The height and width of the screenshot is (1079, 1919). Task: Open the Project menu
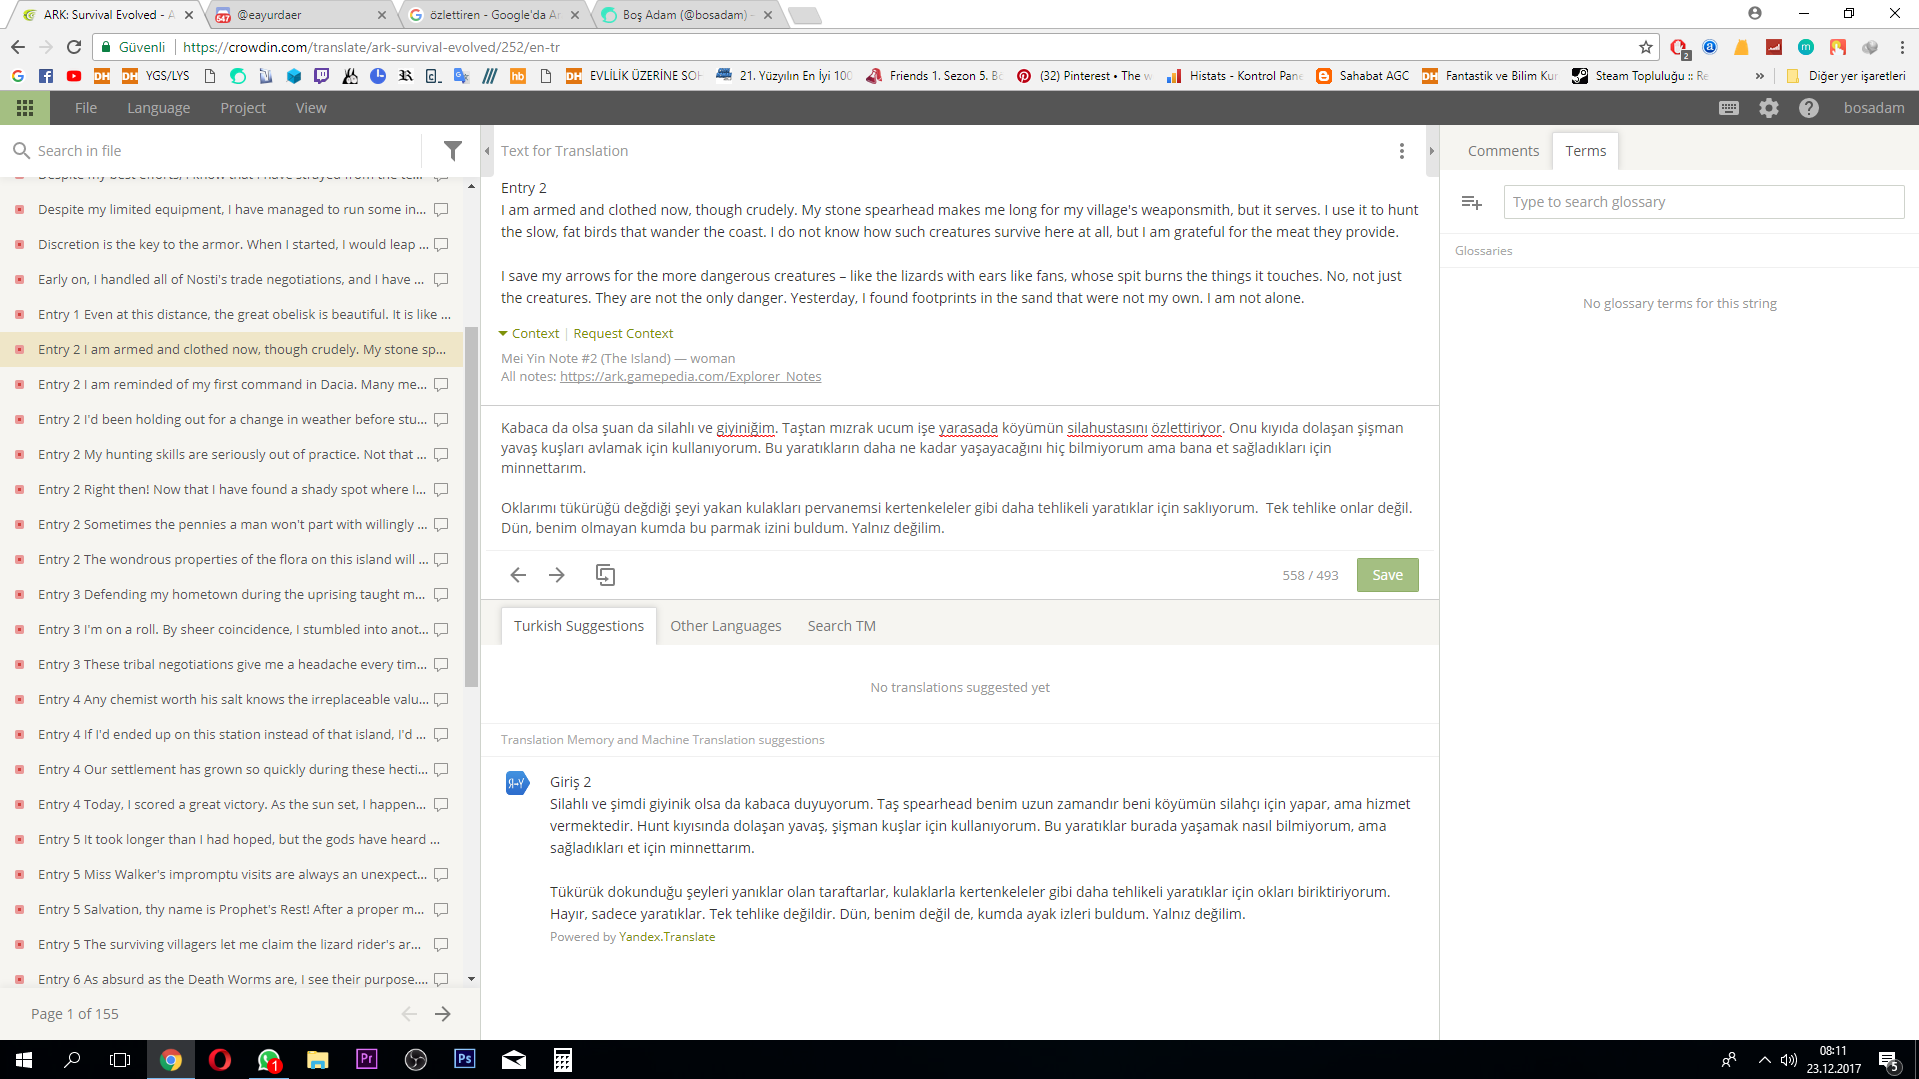tap(243, 108)
